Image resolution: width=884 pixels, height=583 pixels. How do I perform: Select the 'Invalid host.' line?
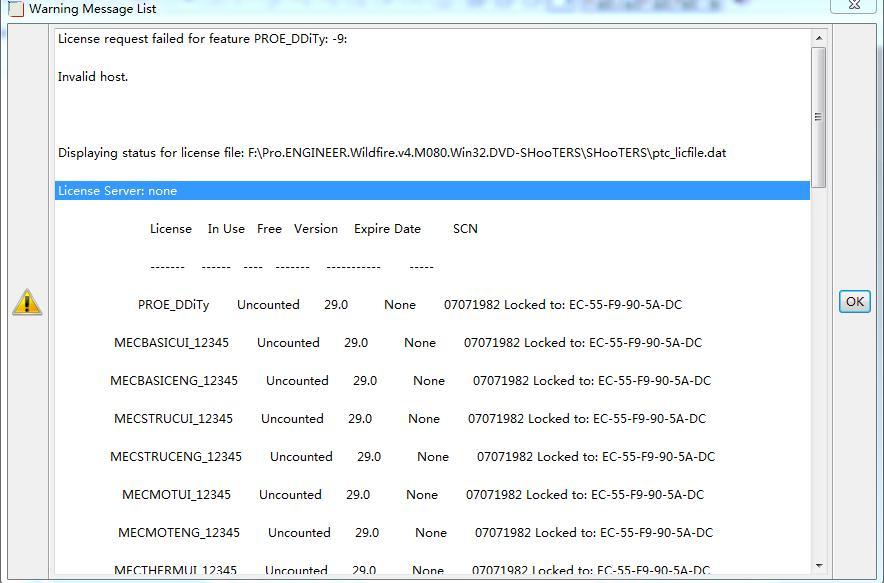pos(432,77)
